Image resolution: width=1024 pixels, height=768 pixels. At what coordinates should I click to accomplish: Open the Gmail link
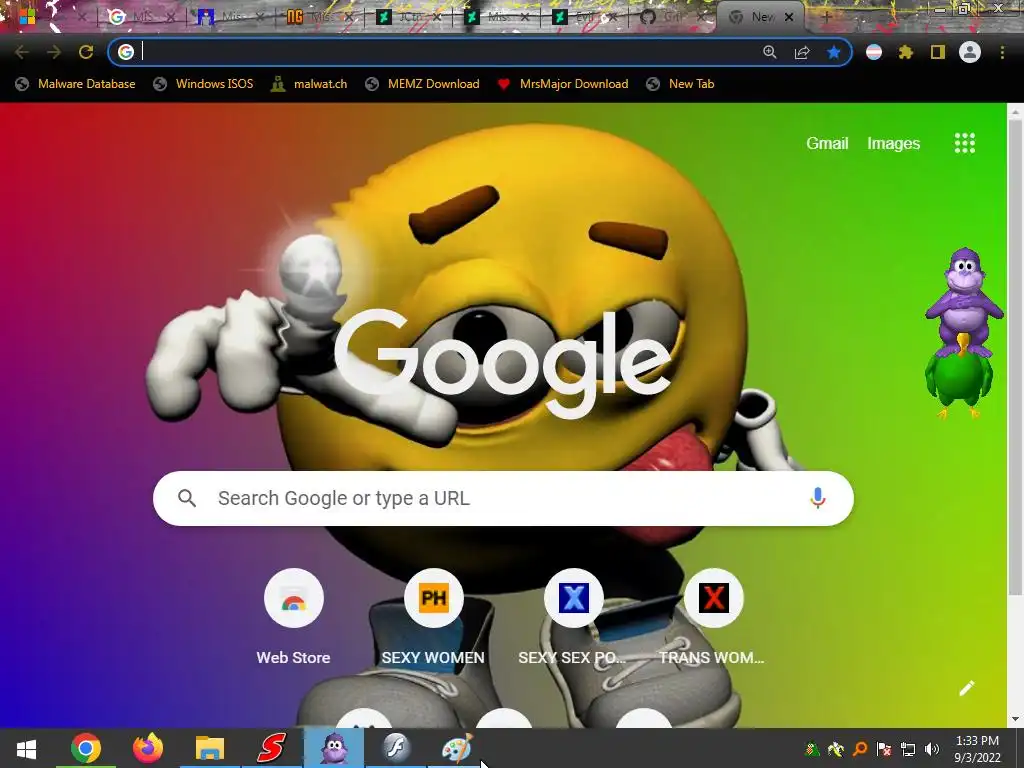[x=827, y=144]
